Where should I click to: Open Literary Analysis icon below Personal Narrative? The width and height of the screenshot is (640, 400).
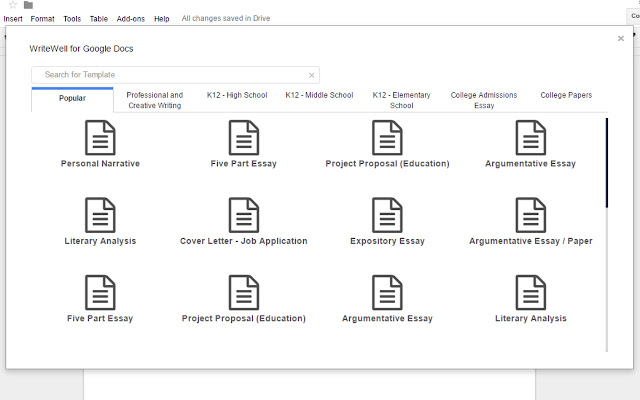[100, 215]
